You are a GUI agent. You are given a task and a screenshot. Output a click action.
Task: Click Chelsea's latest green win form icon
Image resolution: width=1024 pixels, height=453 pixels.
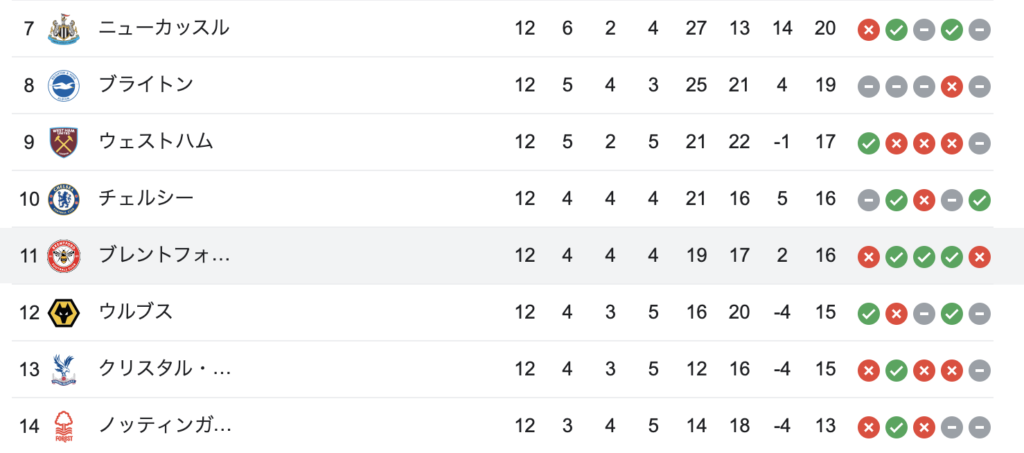[x=979, y=200]
